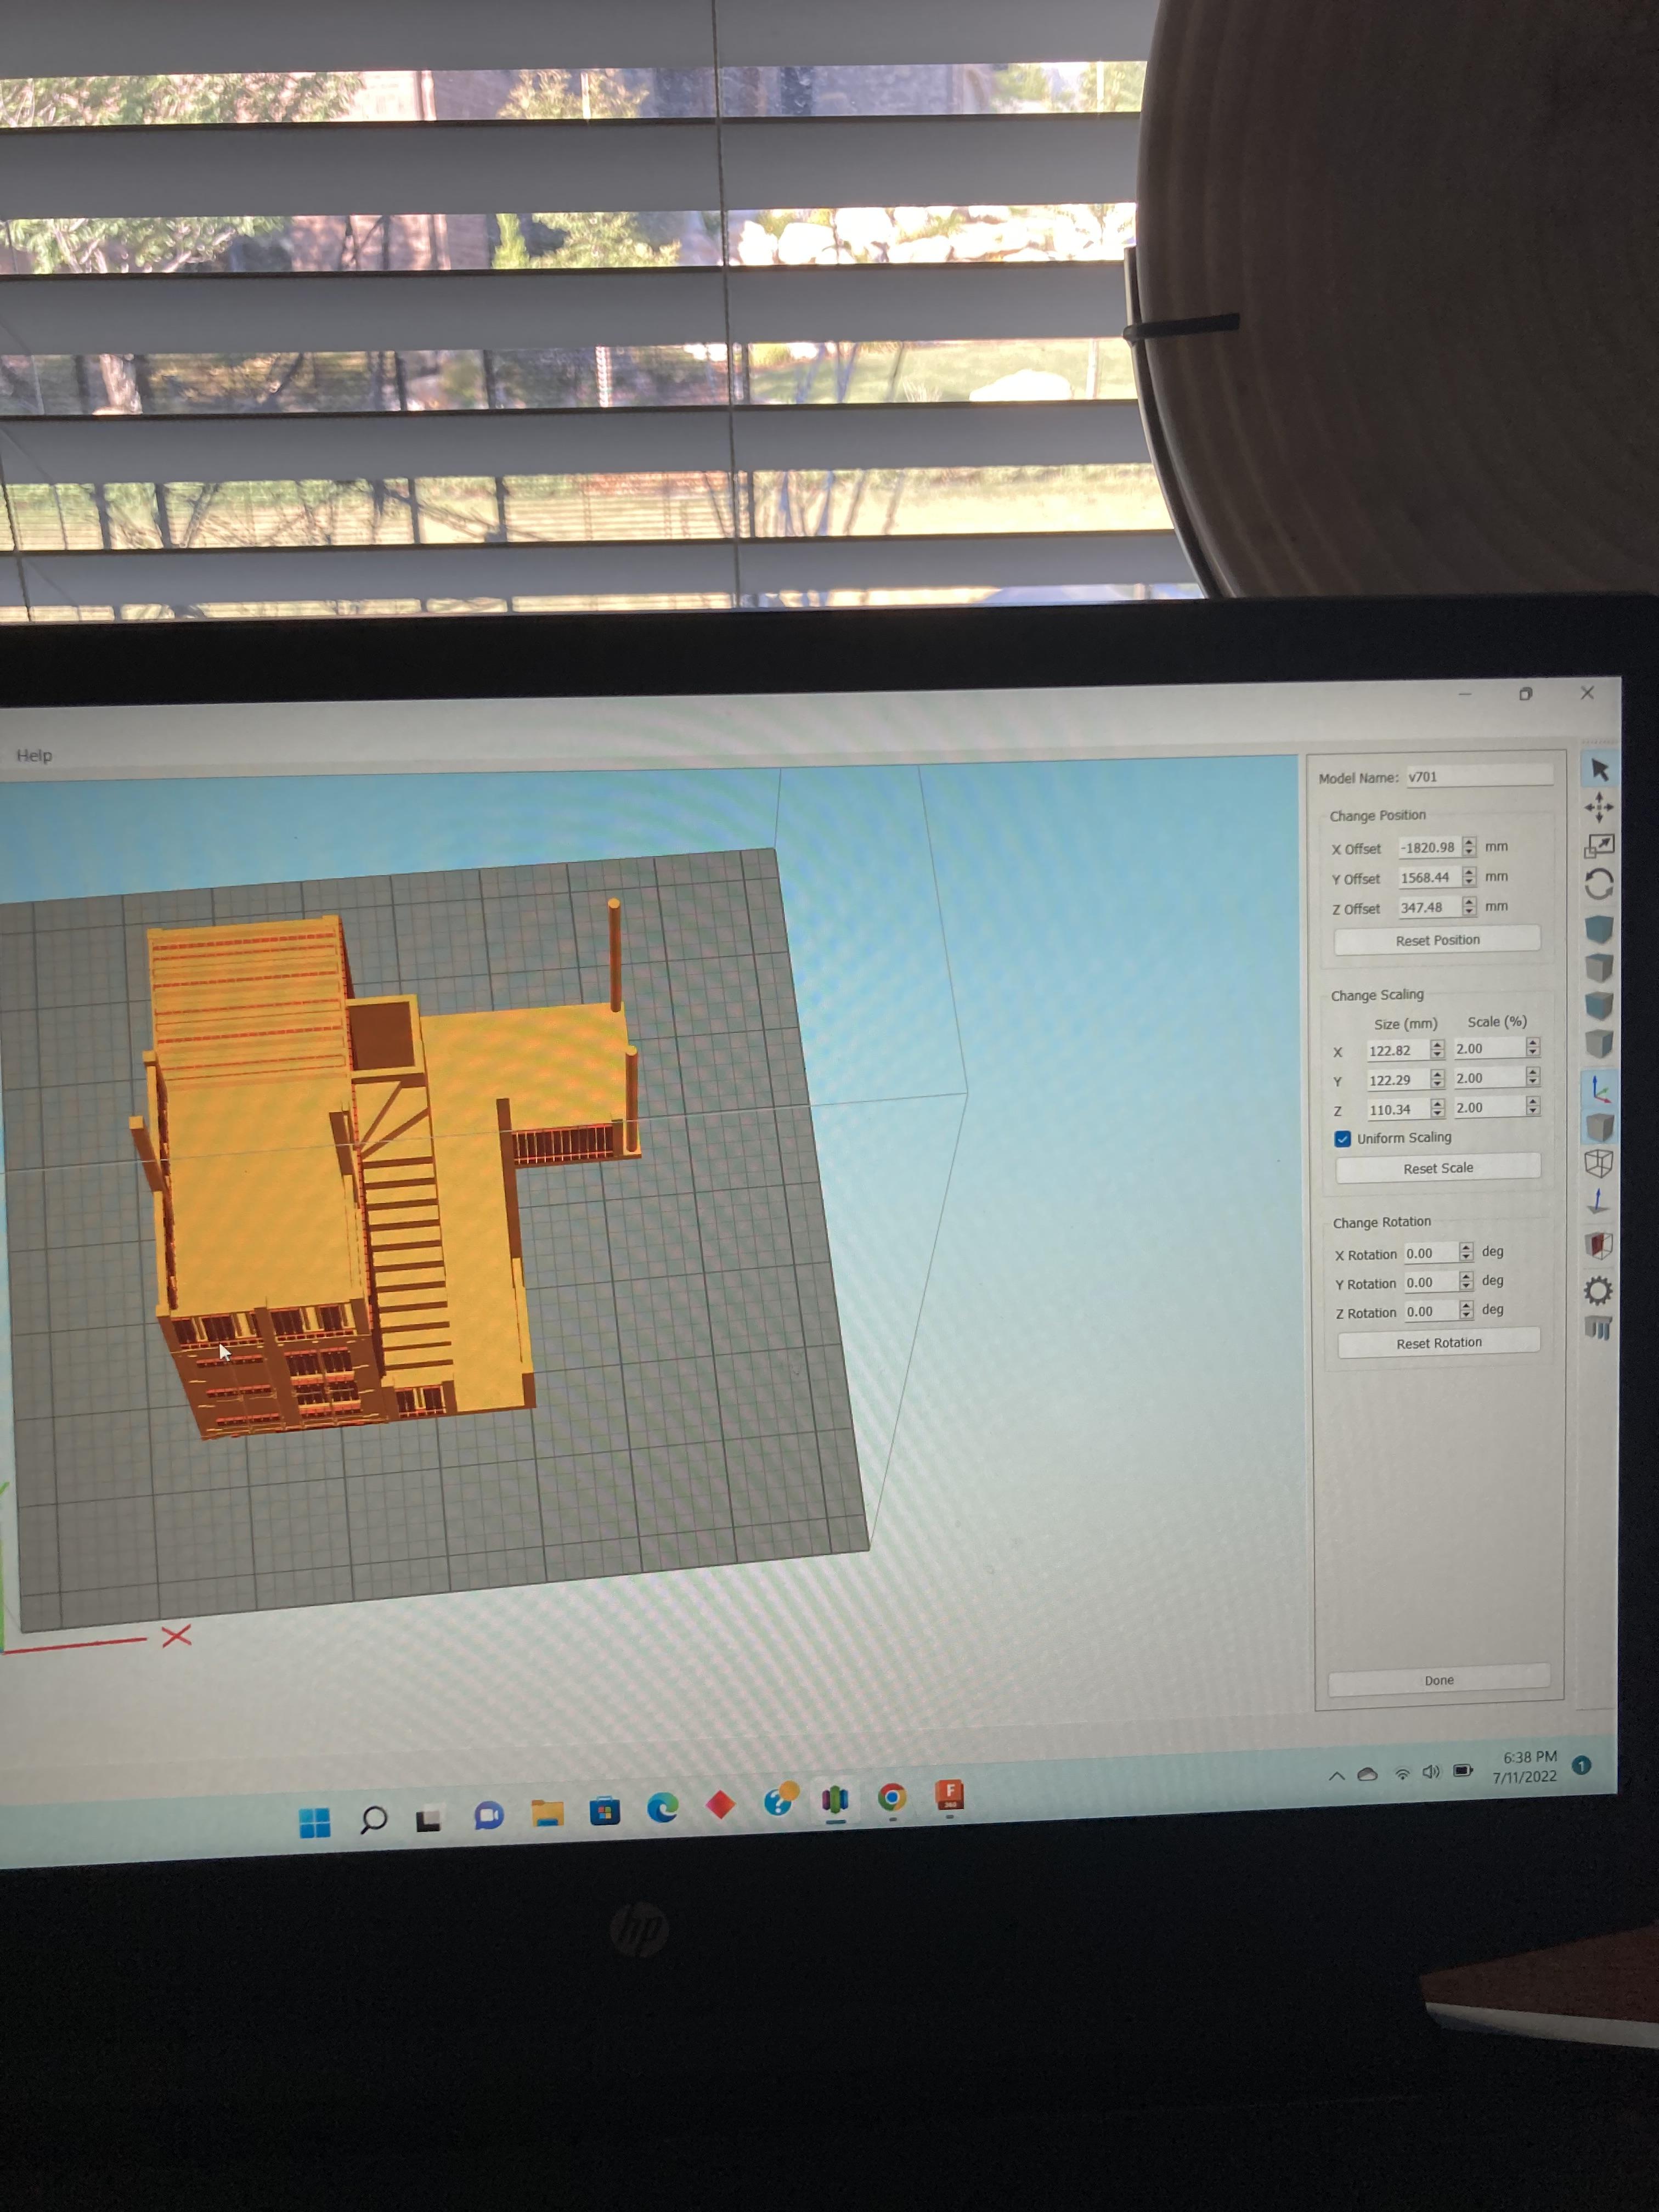Uncheck the Uniform Scaling checkbox

[x=1343, y=1139]
